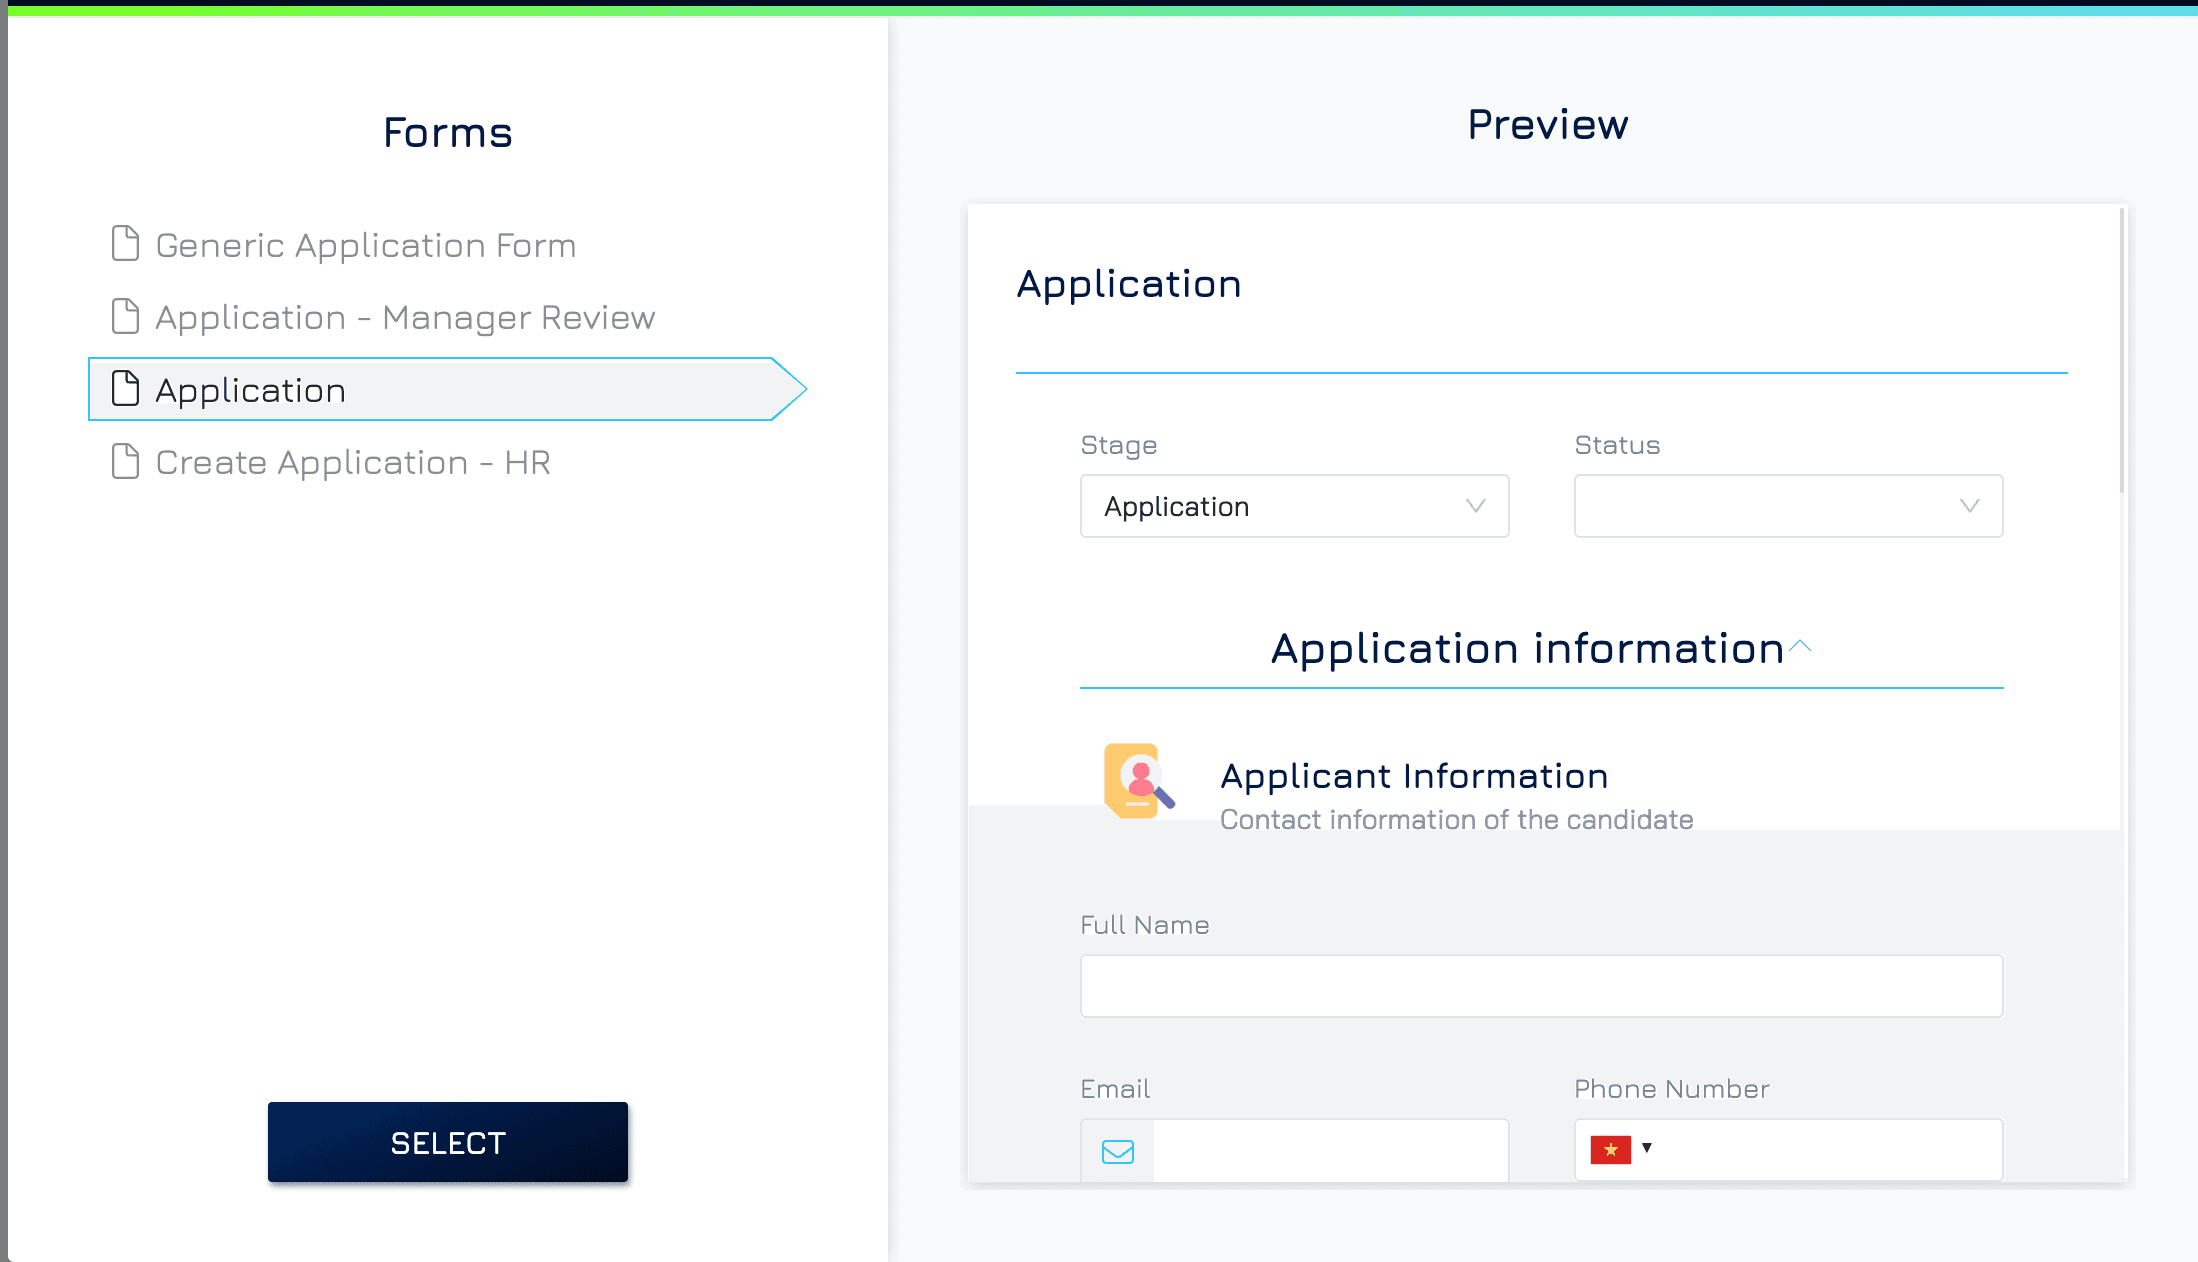The width and height of the screenshot is (2198, 1262).
Task: Click the preview panel vertical scrollbar
Action: [2122, 350]
